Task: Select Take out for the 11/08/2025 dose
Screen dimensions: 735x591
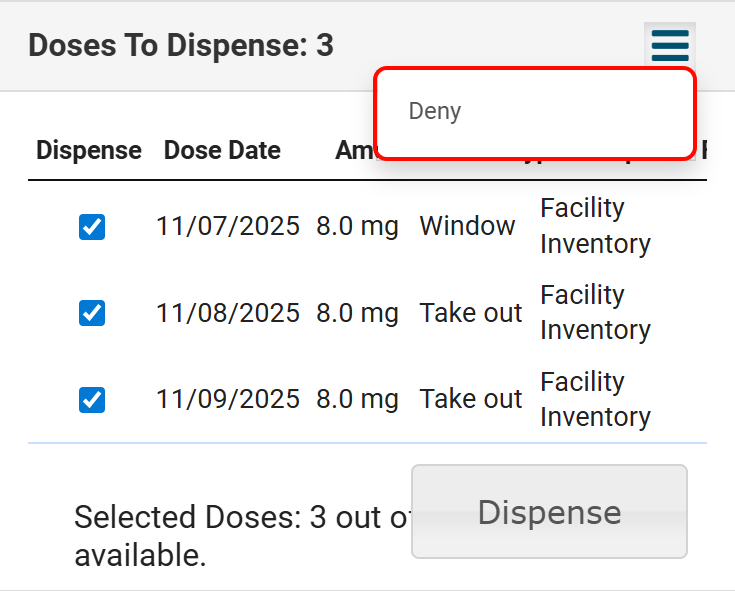Action: [x=471, y=313]
